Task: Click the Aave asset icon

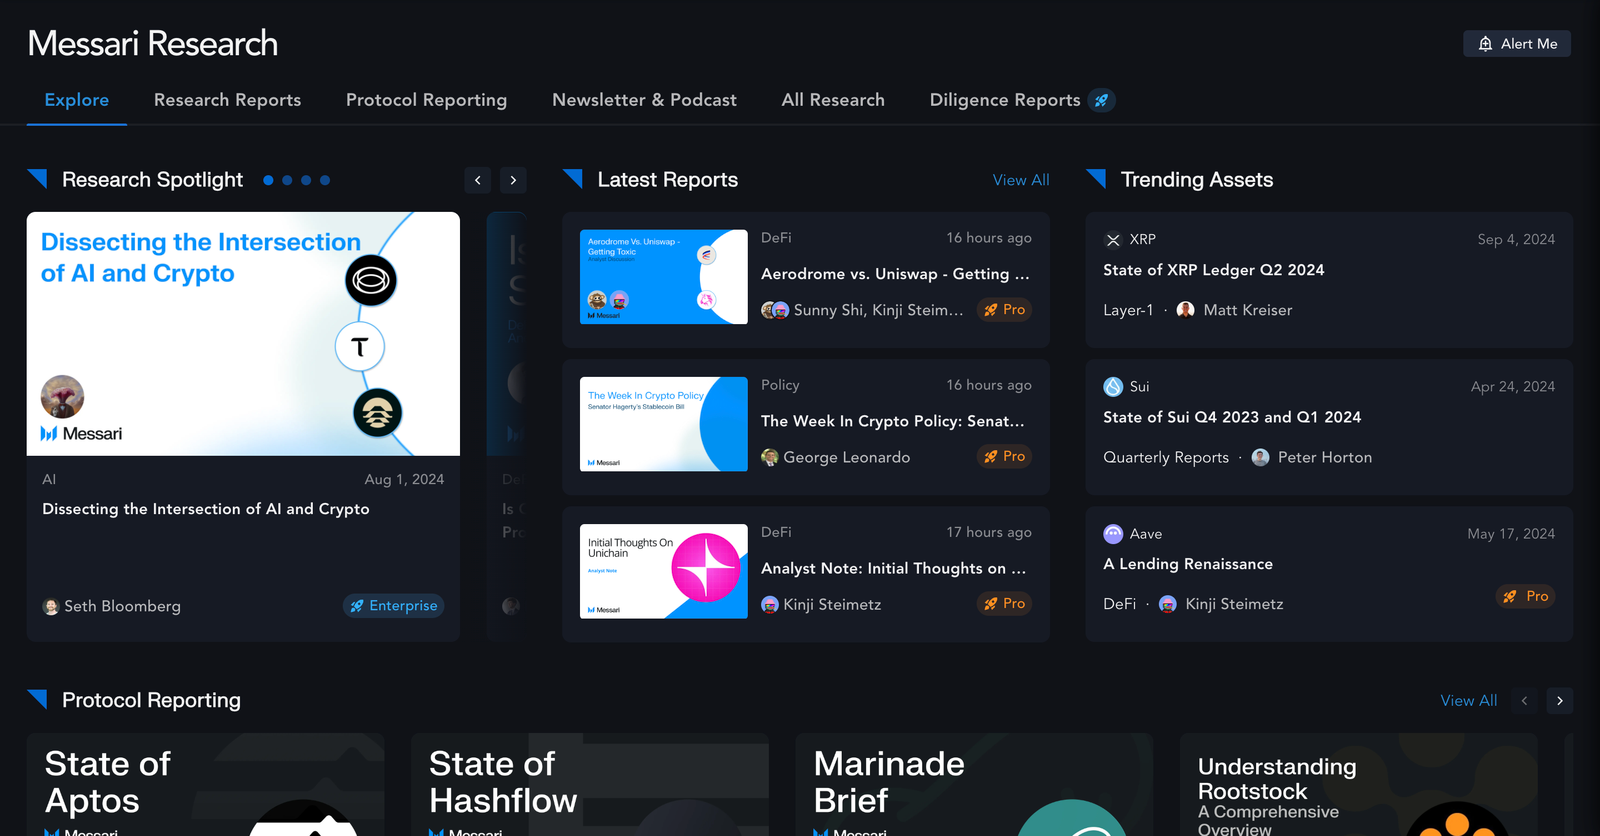Action: coord(1113,534)
